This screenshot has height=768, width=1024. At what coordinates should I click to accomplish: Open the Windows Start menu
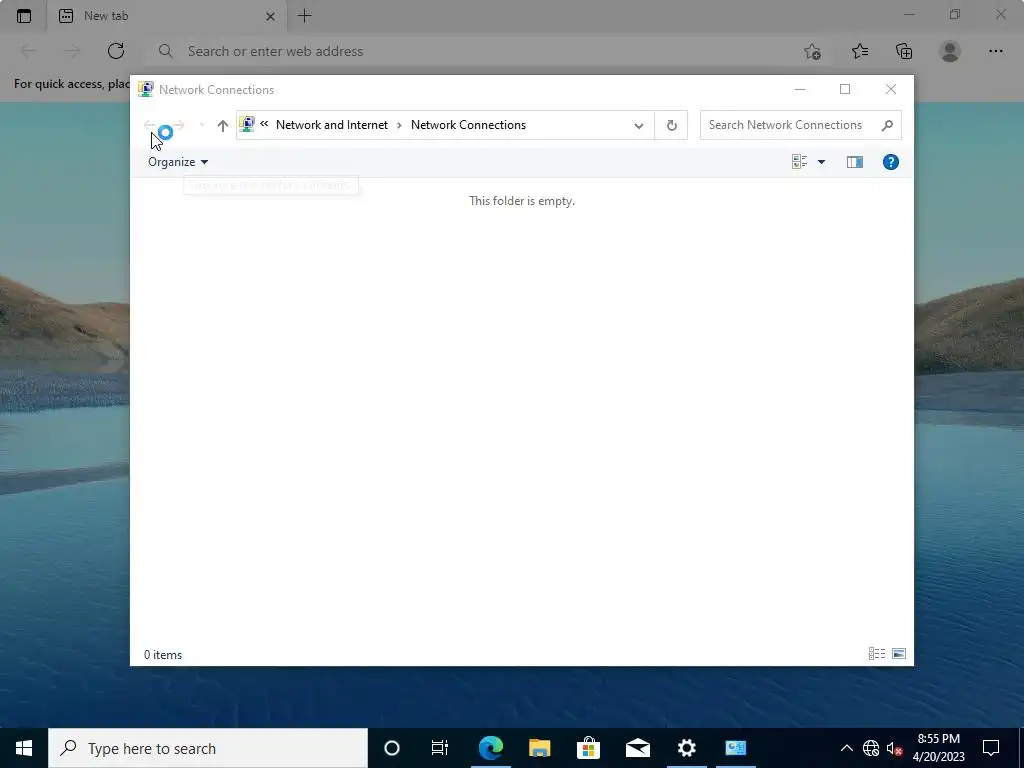pos(24,748)
